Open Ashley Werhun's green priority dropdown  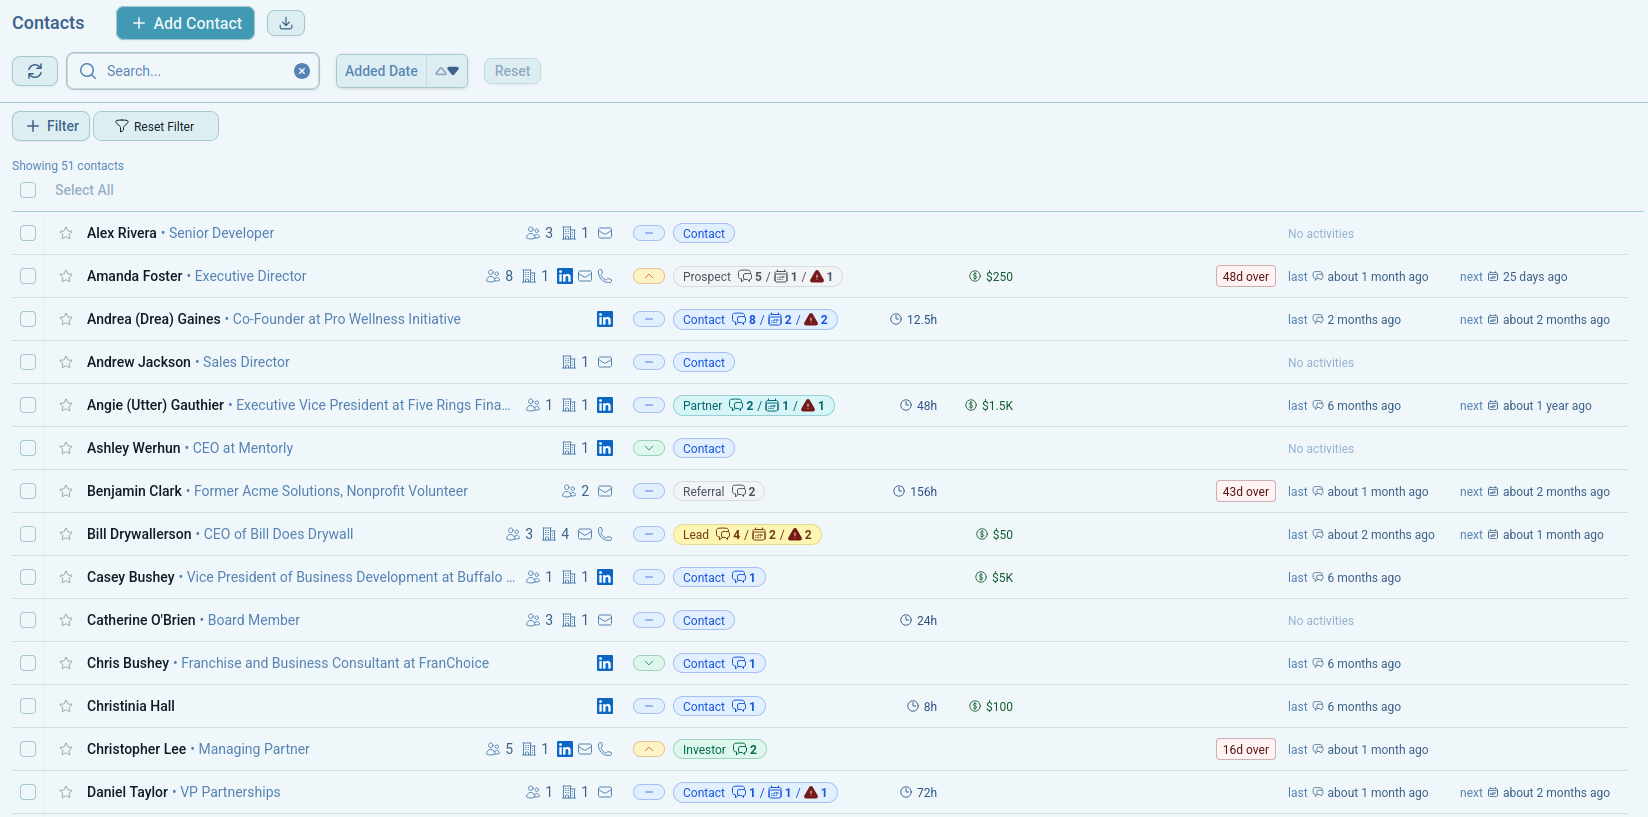tap(649, 448)
